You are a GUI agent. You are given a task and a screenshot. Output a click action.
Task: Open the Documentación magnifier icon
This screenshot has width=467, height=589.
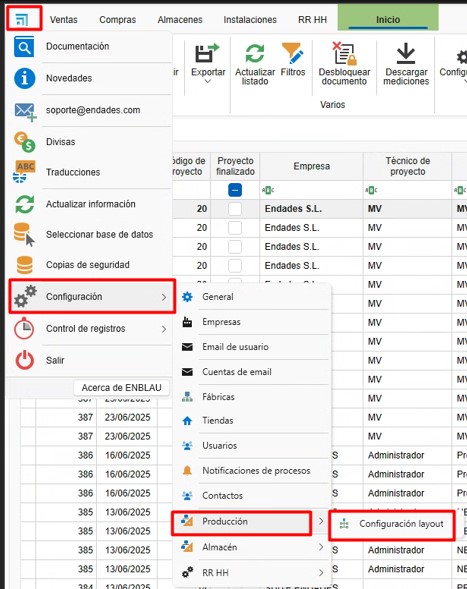coord(24,47)
